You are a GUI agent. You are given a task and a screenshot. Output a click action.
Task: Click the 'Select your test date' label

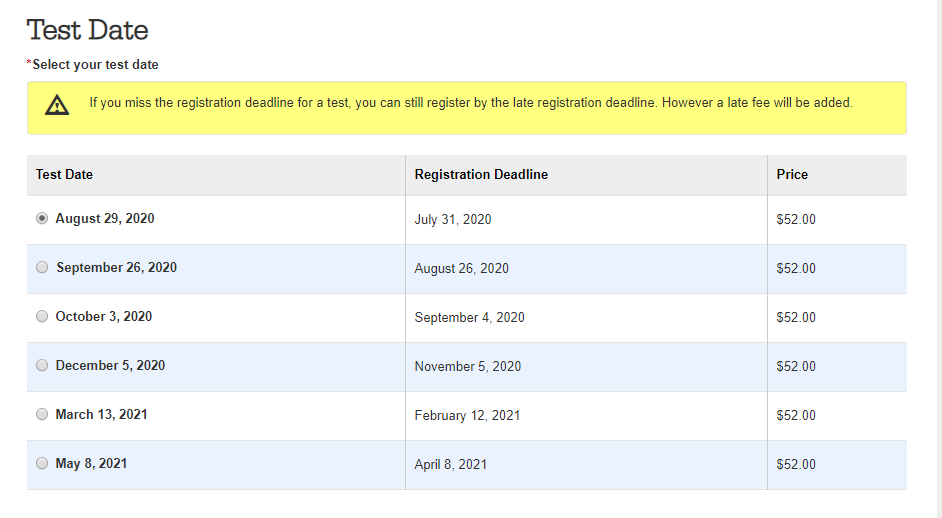96,65
